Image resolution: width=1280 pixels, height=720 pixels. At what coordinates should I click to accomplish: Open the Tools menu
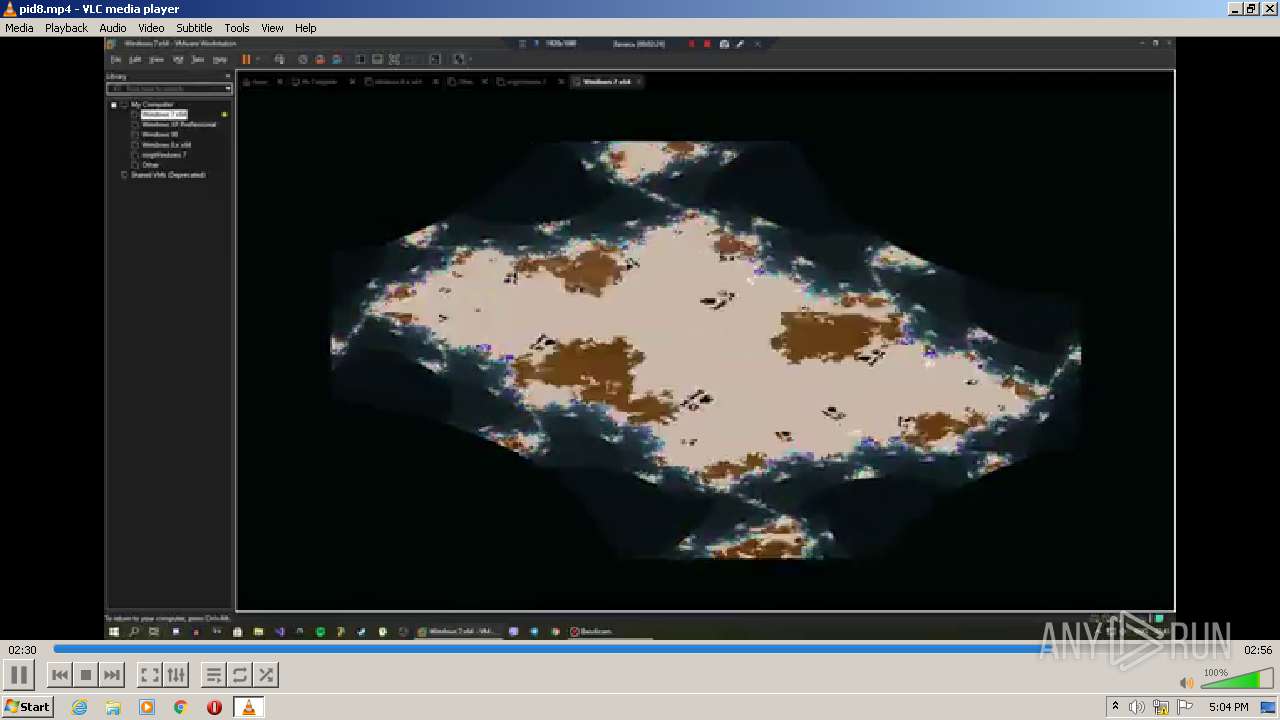click(x=237, y=28)
